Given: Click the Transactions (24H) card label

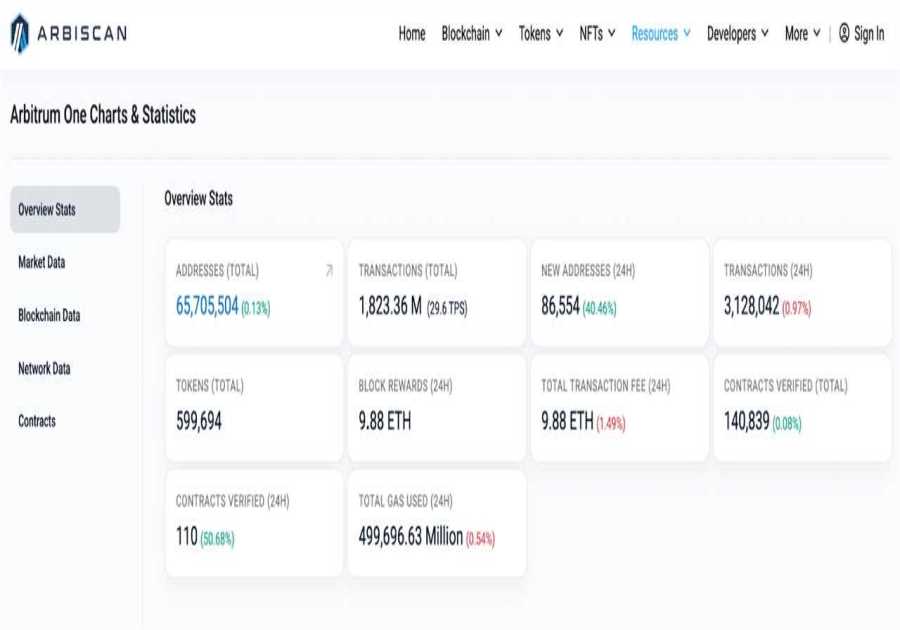Looking at the screenshot, I should click(x=768, y=270).
